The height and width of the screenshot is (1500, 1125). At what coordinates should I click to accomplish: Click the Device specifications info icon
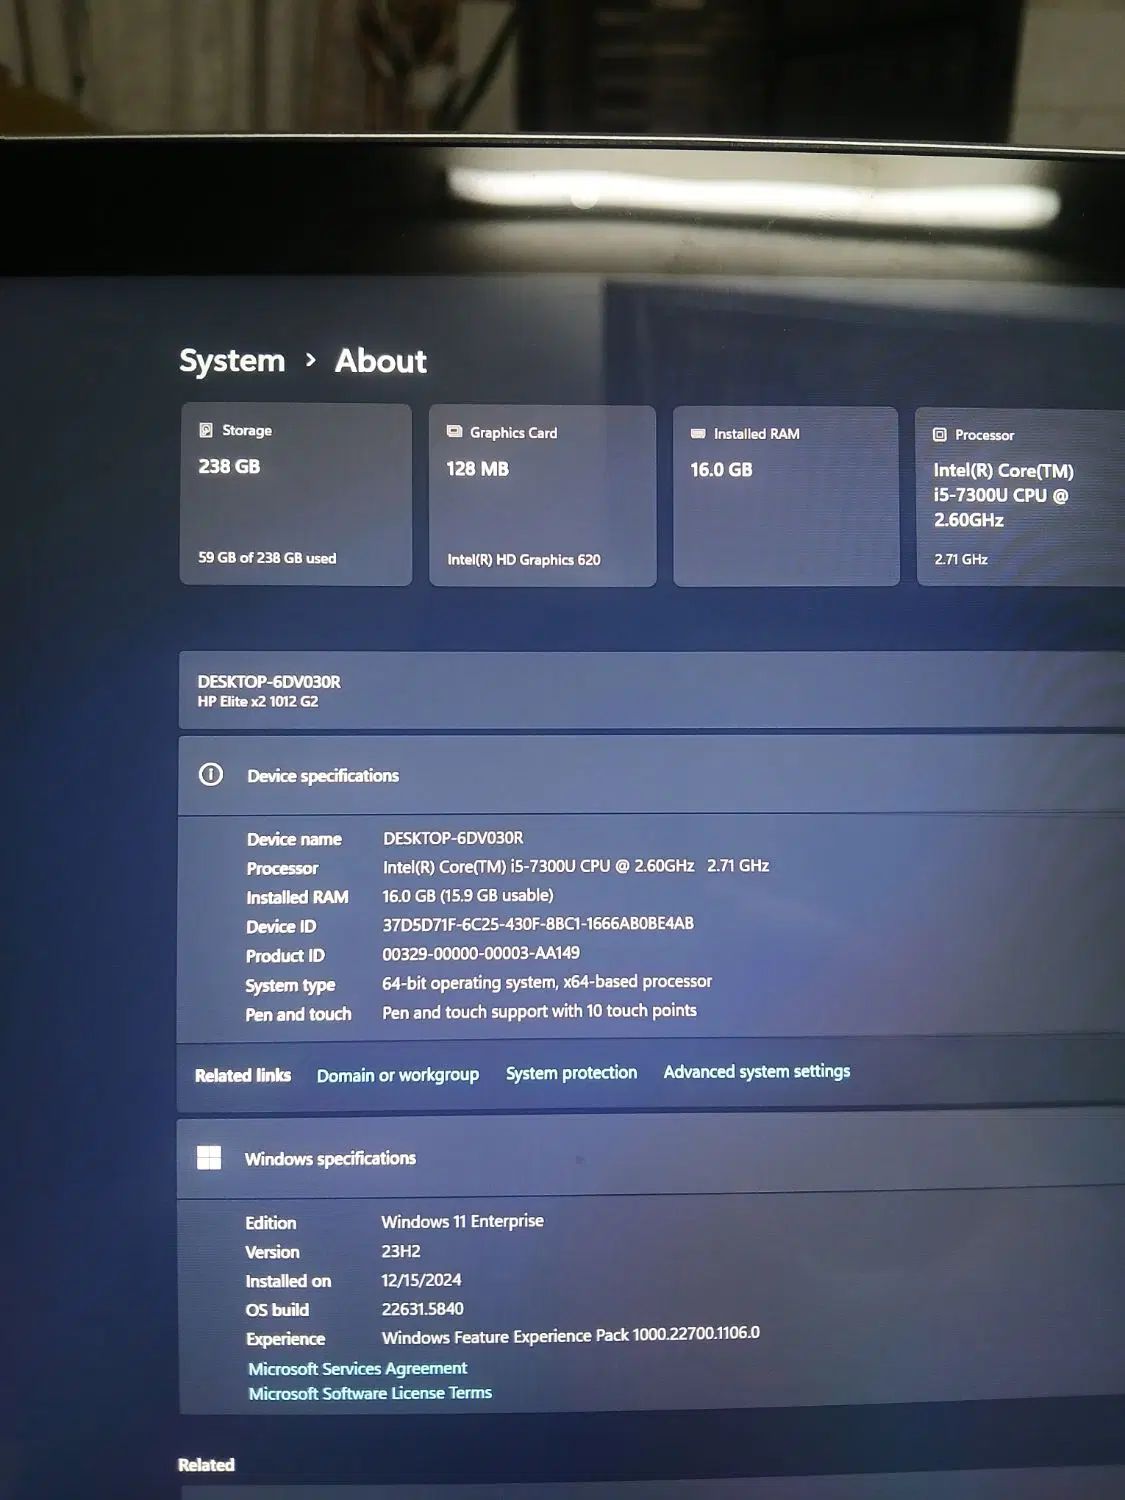211,774
